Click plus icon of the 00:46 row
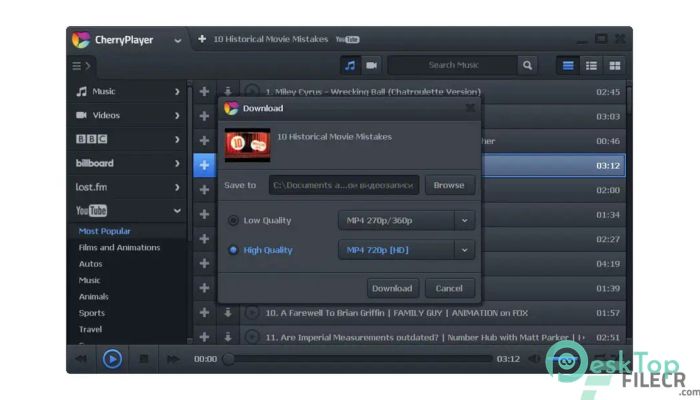Screen dimensions: 700x400 [x=204, y=141]
